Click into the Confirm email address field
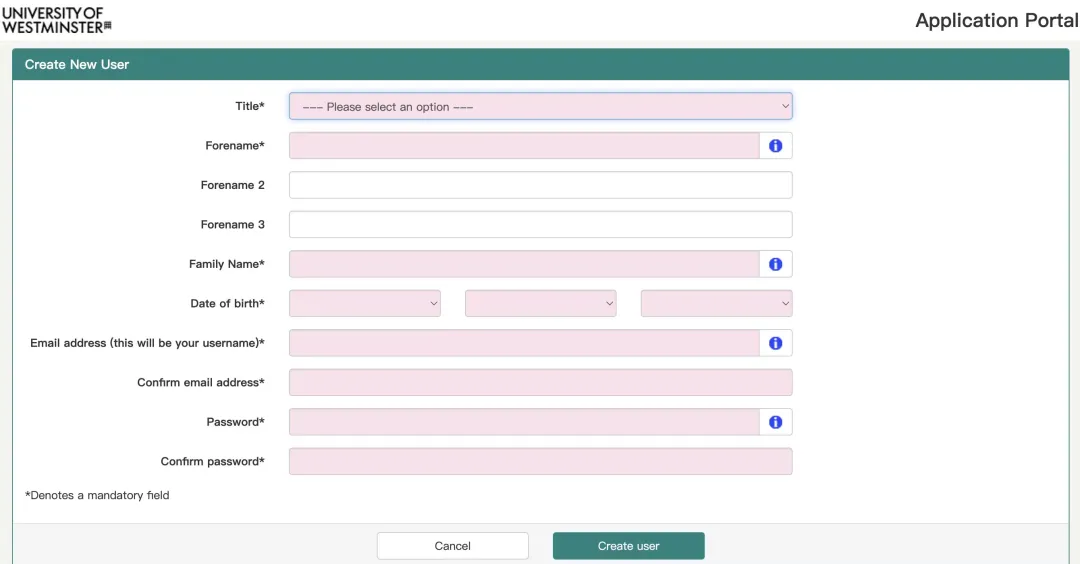The height and width of the screenshot is (564, 1080). tap(540, 382)
